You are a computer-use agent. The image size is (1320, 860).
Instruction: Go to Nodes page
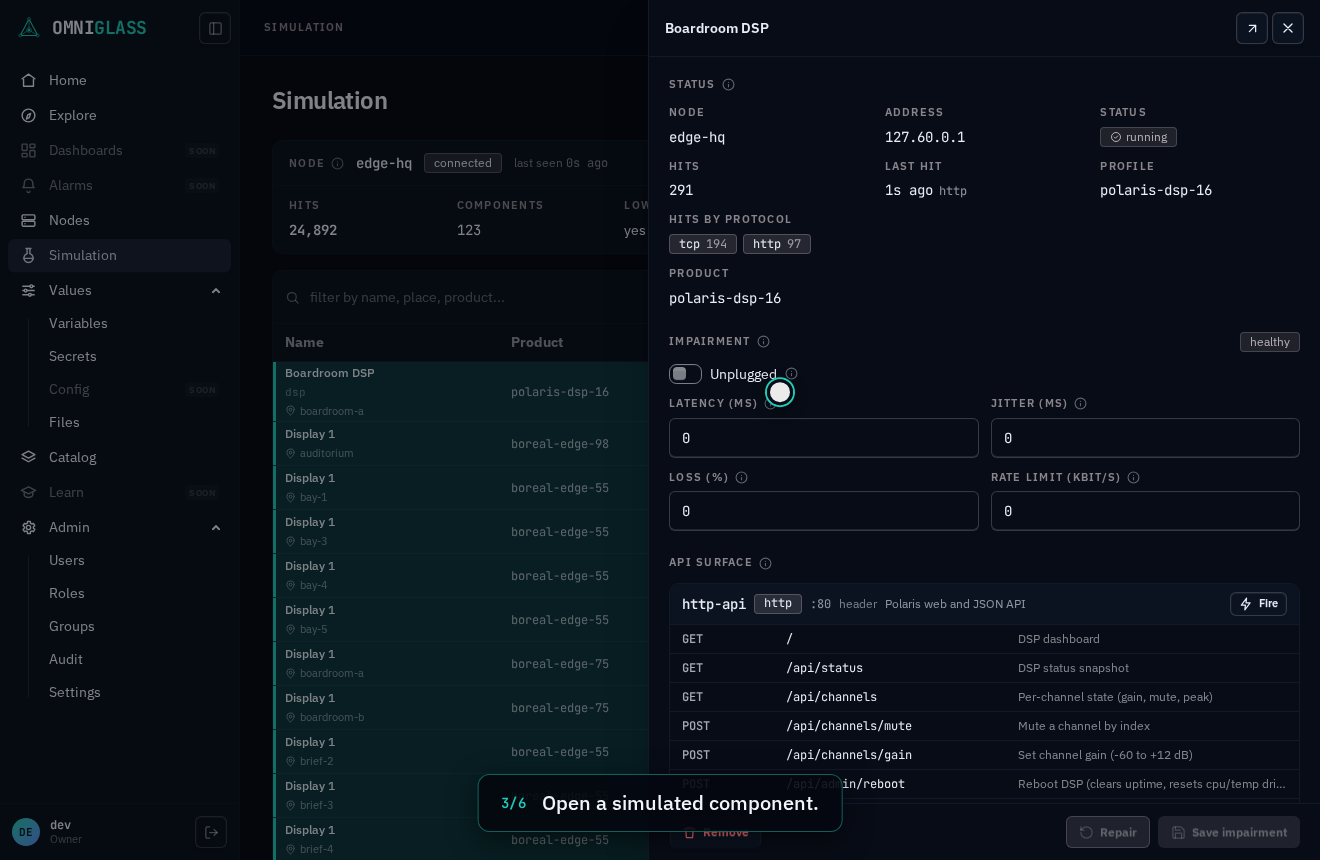tap(119, 220)
